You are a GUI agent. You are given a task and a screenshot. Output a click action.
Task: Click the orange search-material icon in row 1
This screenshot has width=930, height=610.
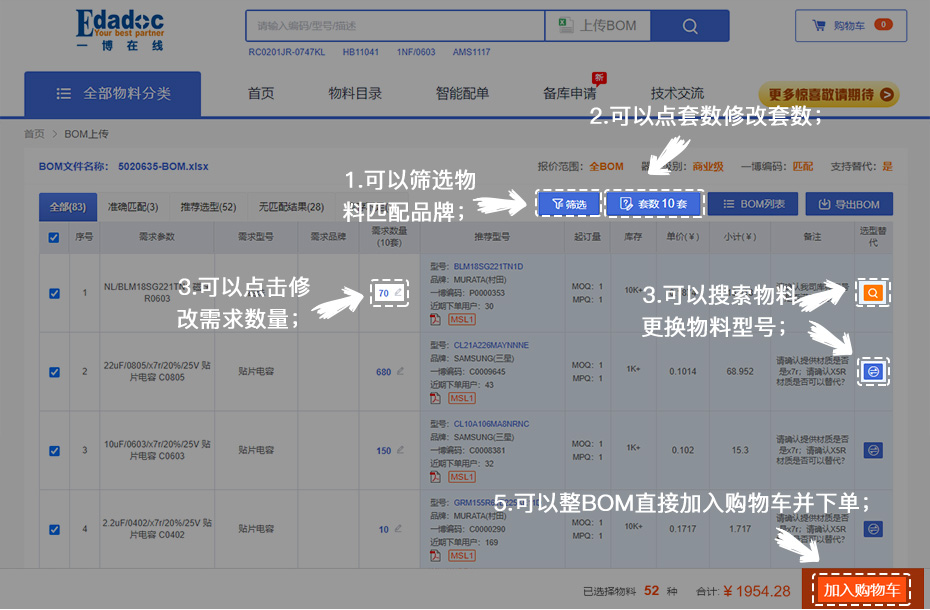[873, 293]
